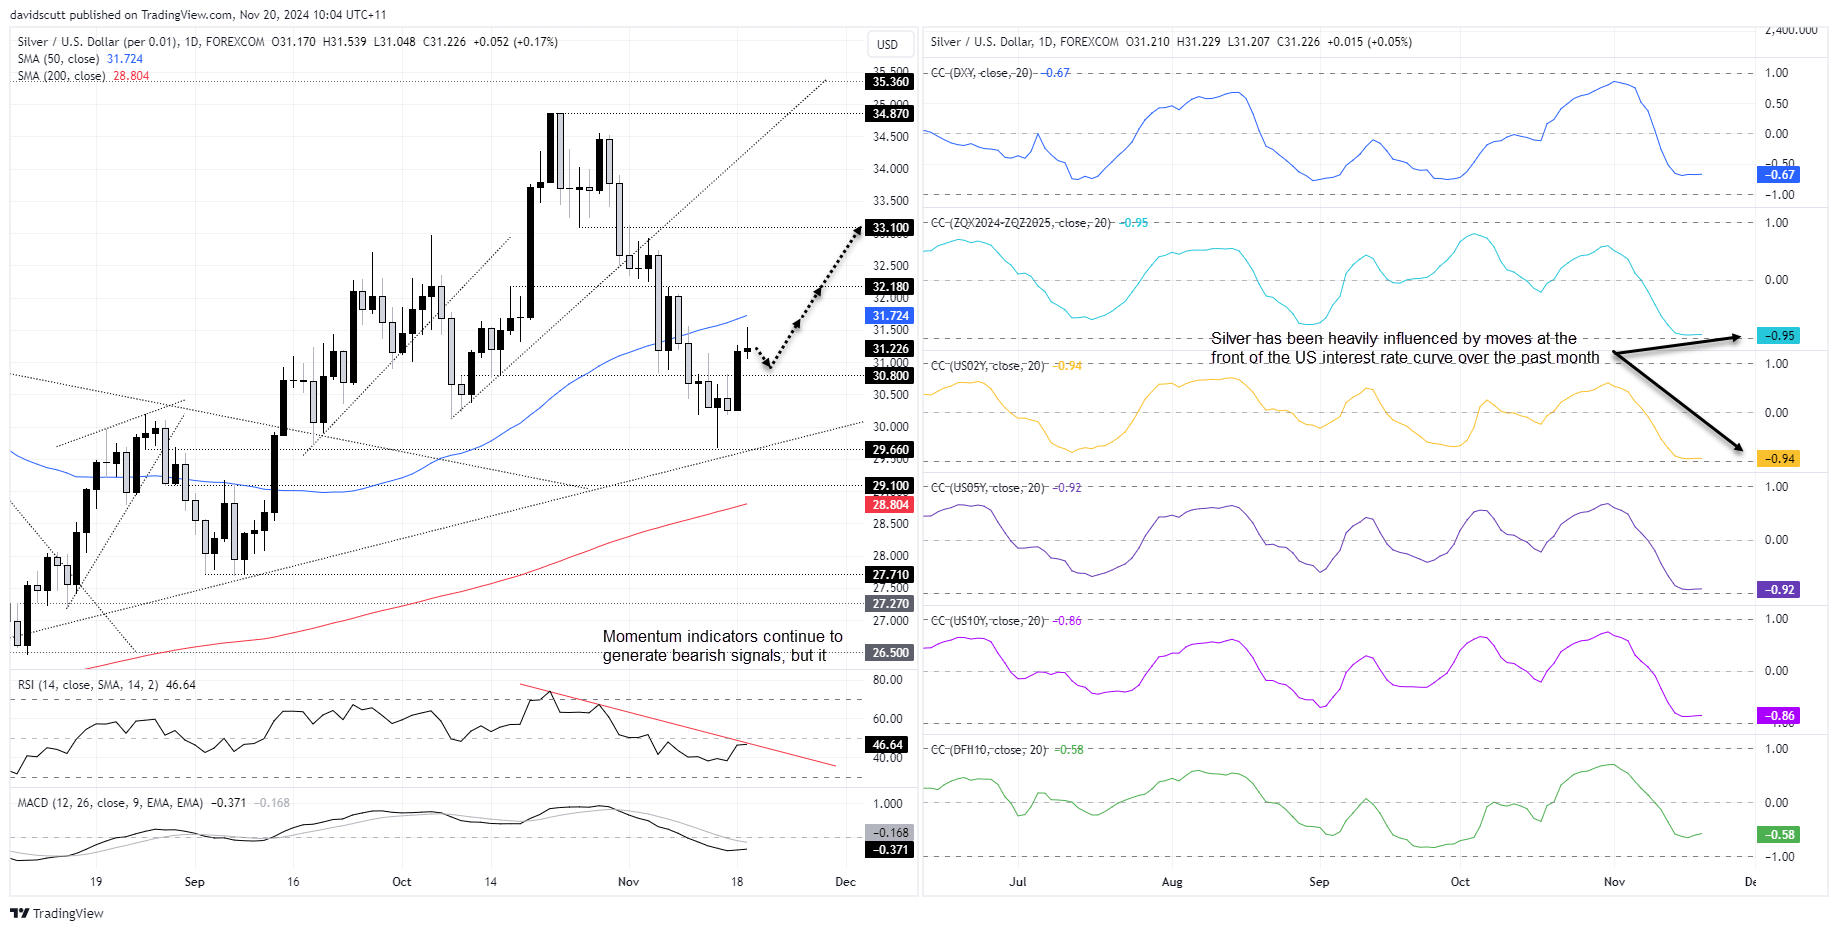Select the 27.710 price level label
1838x931 pixels.
tap(890, 575)
